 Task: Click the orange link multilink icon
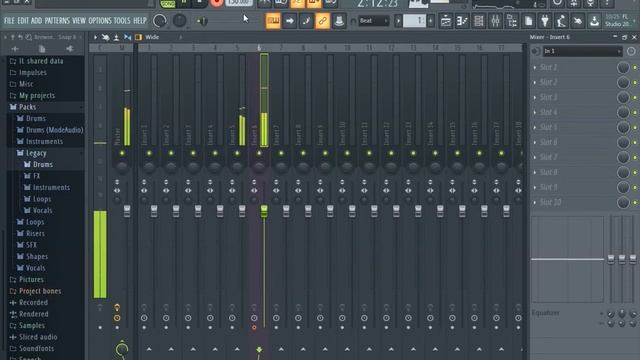click(x=322, y=21)
